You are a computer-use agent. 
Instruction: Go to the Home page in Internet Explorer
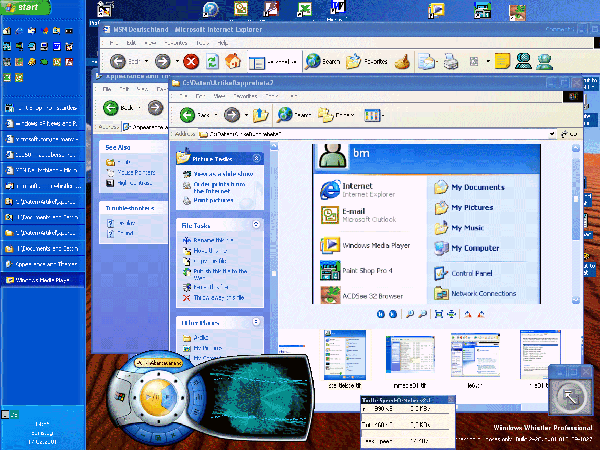pyautogui.click(x=233, y=61)
